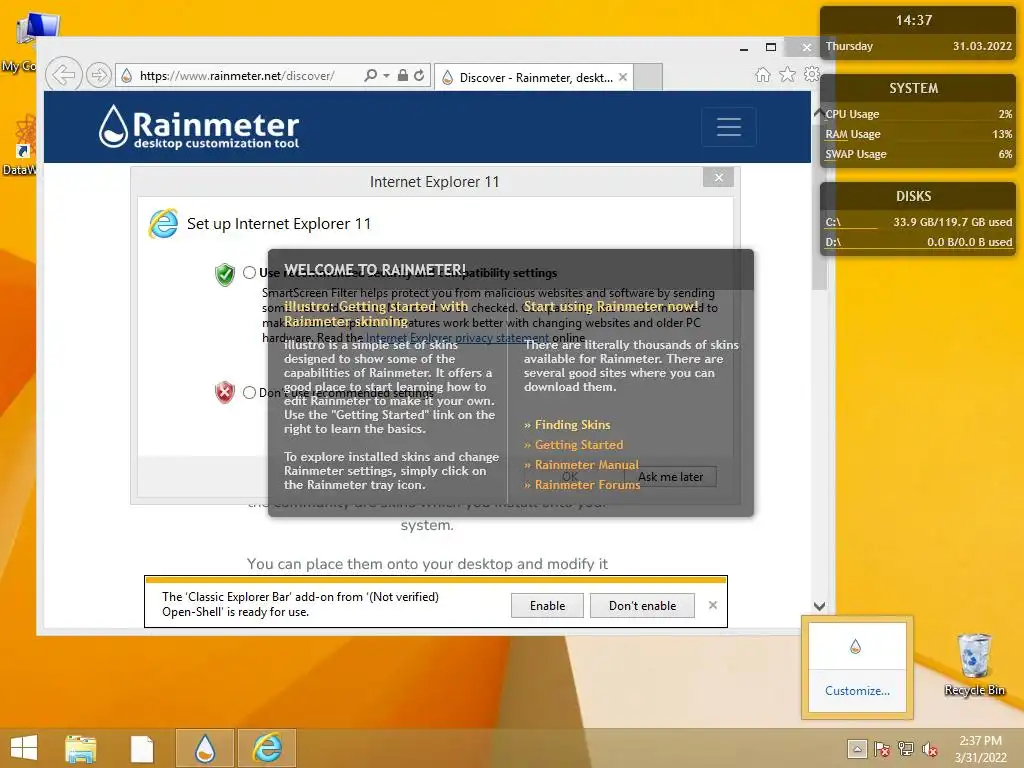Click the taskbar clock 2:37 PM
This screenshot has height=768, width=1024.
pos(980,748)
